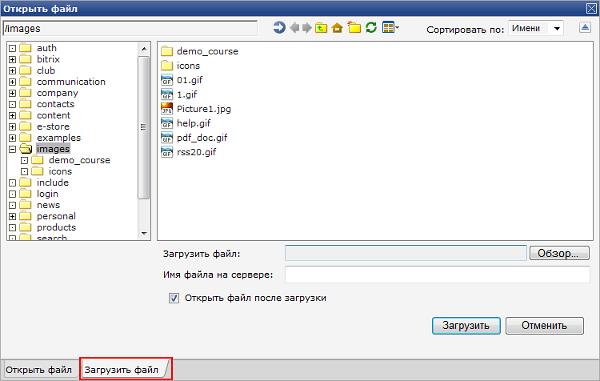Click the Имя файла на сервере field
Screen dimensions: 600x381
click(x=437, y=275)
